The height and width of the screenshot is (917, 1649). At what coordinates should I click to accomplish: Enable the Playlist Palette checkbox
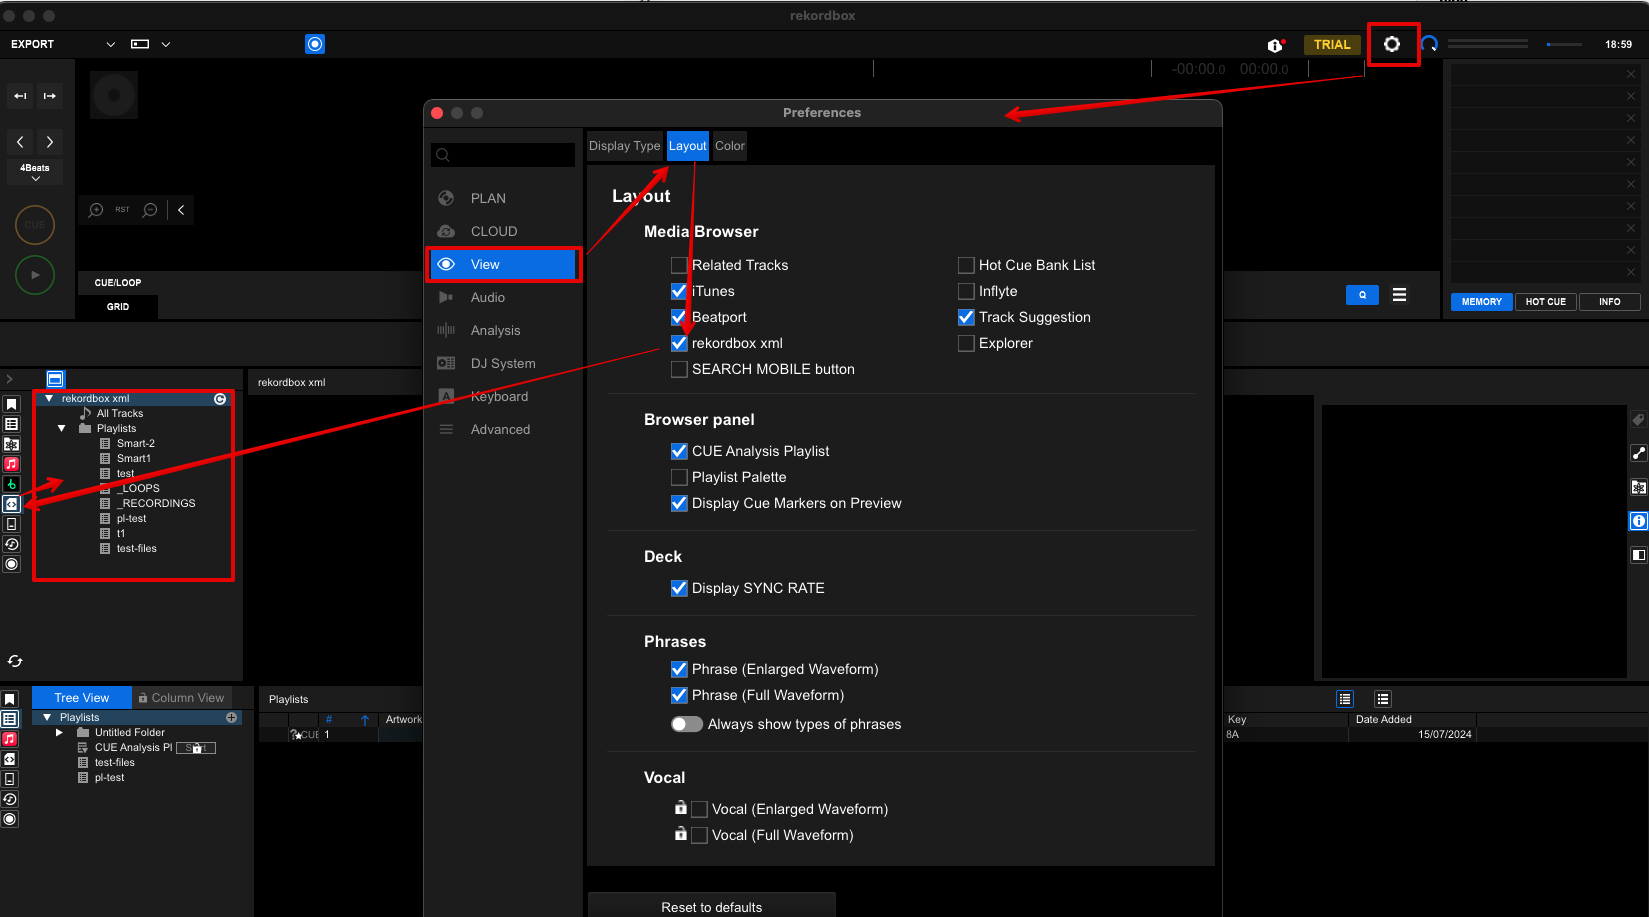point(679,477)
